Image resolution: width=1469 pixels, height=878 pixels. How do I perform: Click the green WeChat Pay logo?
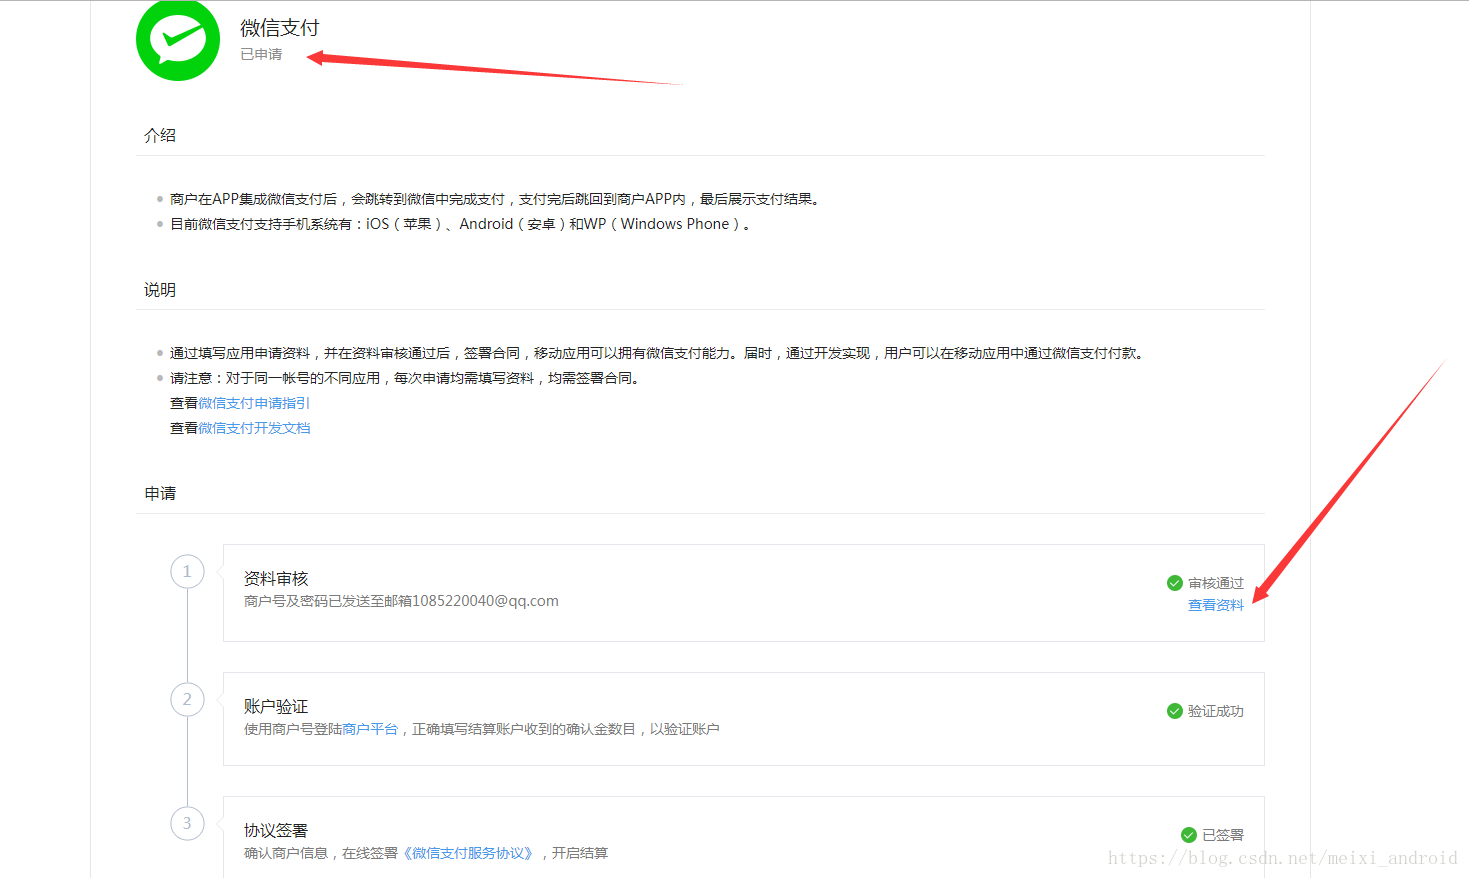click(178, 40)
